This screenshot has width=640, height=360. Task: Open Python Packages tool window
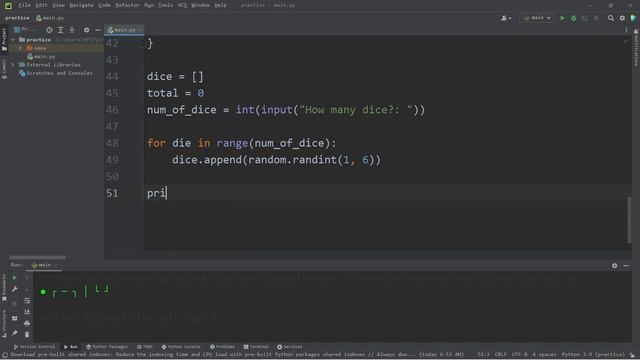[107, 347]
